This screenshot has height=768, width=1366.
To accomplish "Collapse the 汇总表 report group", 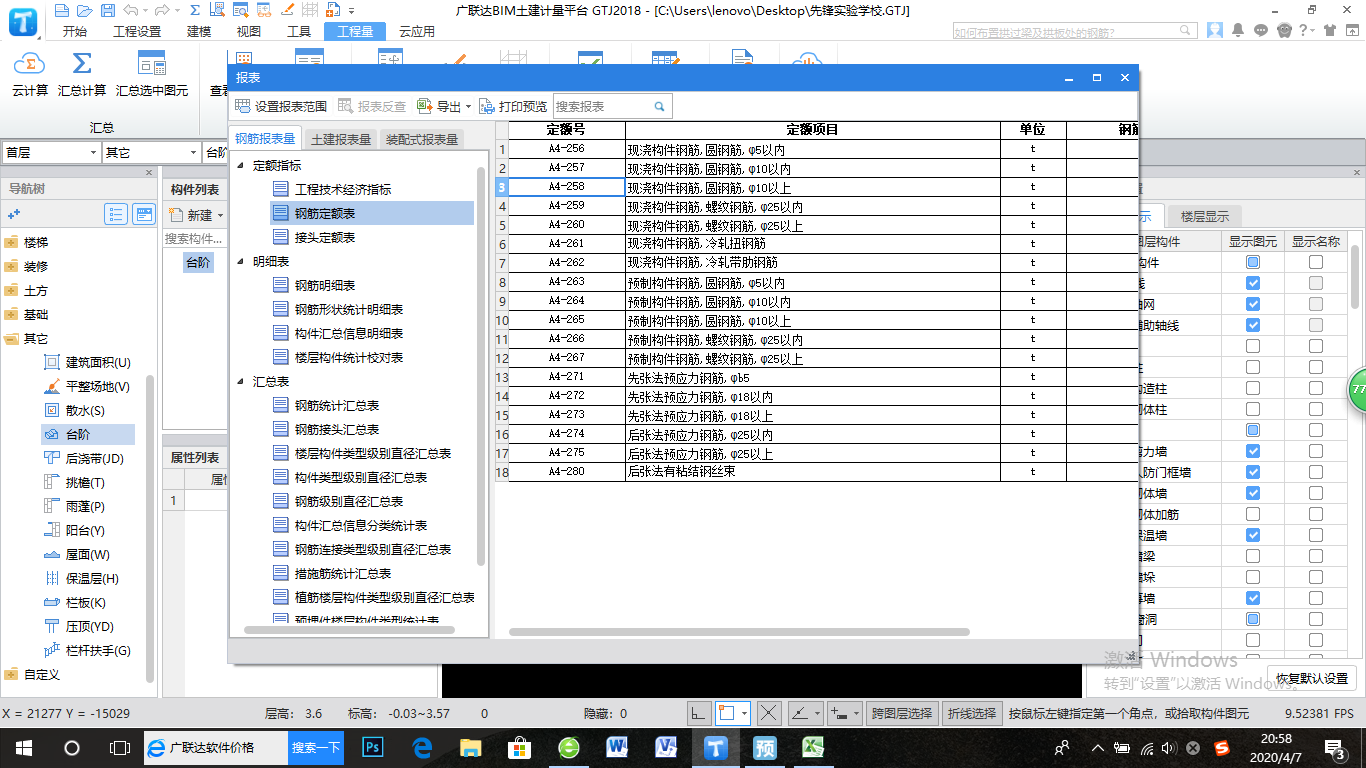I will point(241,381).
